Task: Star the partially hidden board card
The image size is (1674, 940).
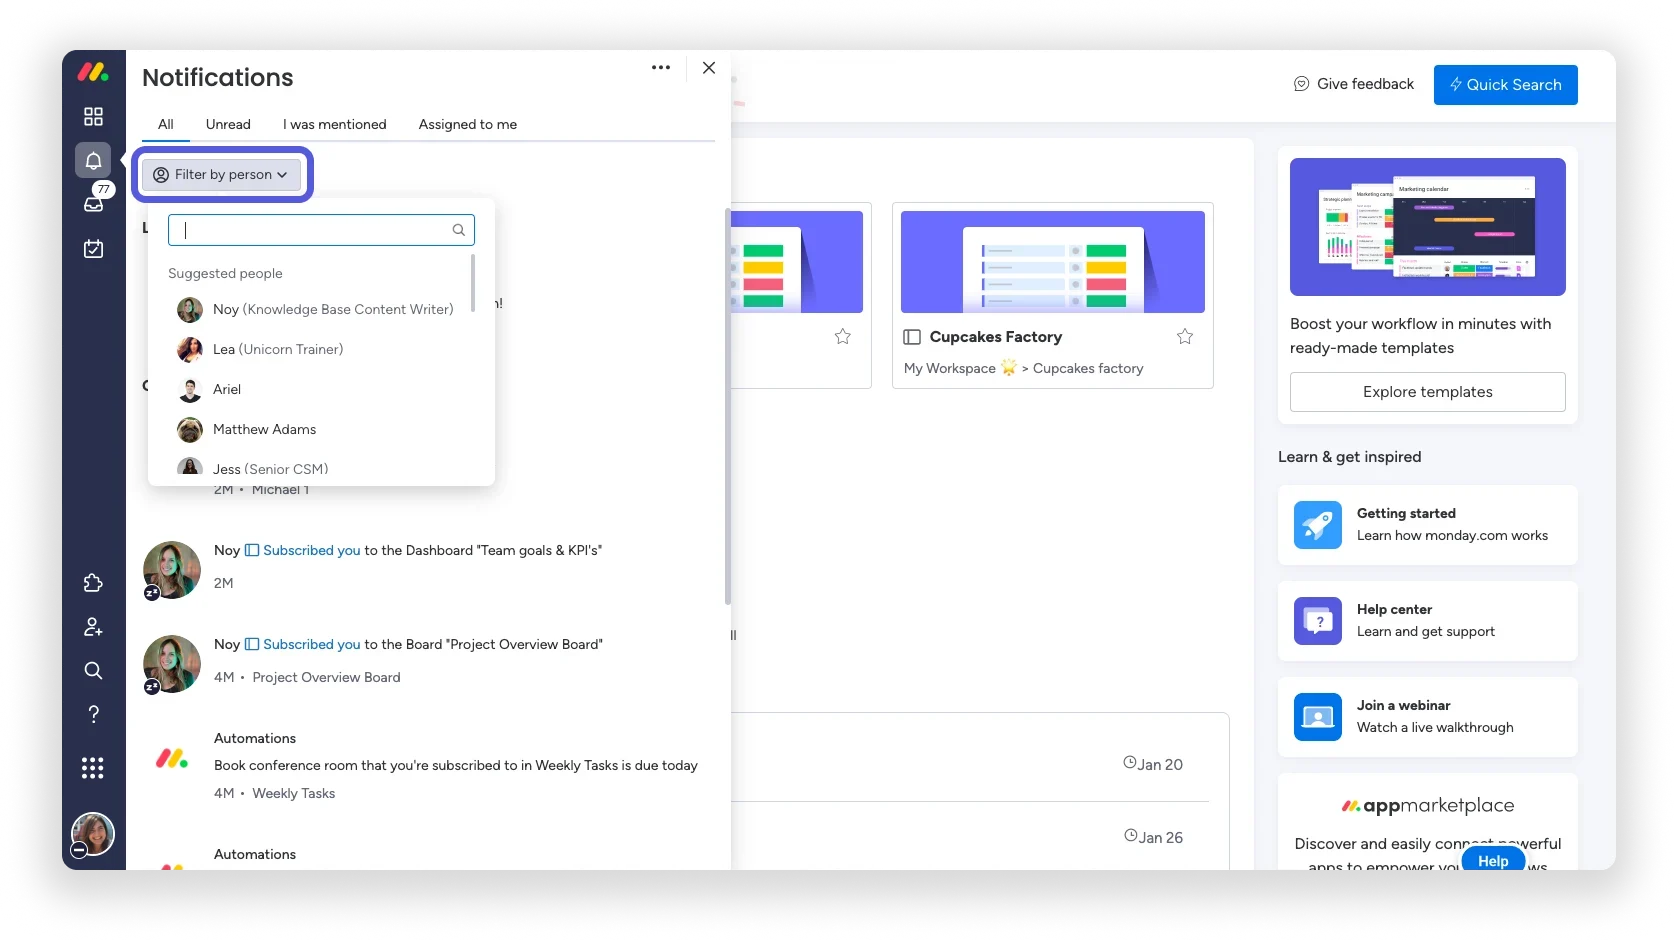Action: pyautogui.click(x=843, y=336)
